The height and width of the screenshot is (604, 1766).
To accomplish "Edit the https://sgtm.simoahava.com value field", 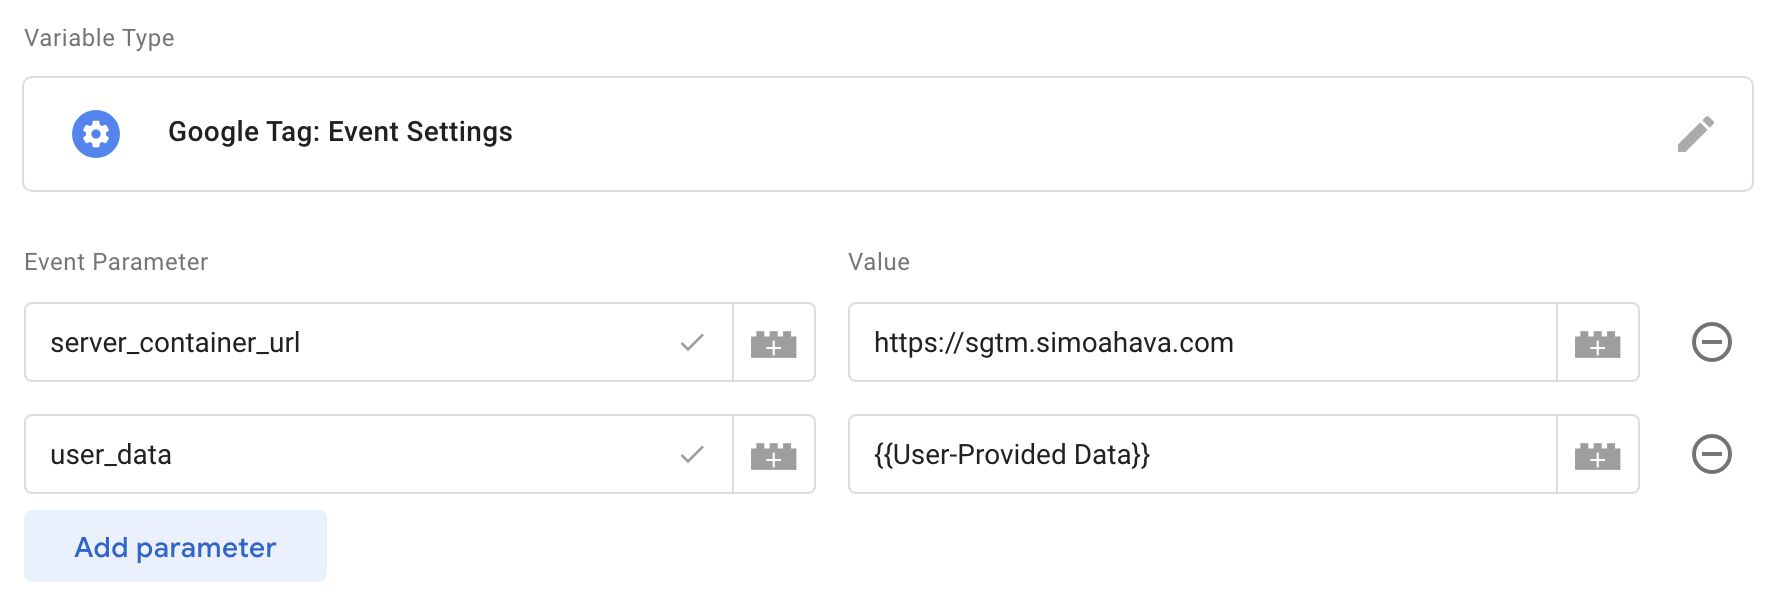I will 1203,342.
